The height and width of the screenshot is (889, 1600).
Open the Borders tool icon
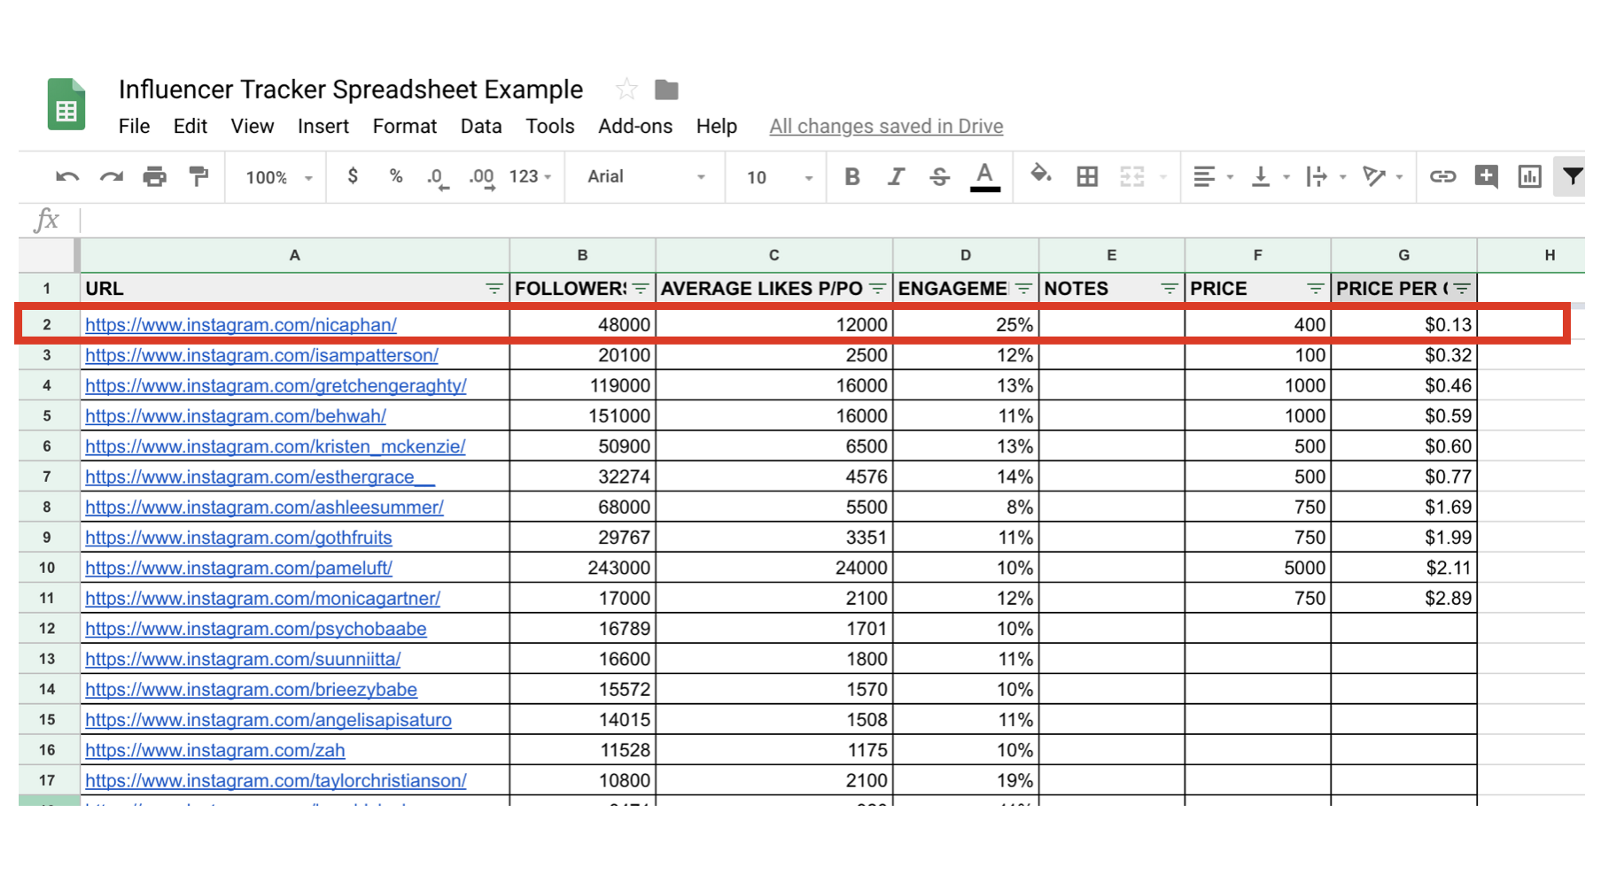coord(1087,177)
